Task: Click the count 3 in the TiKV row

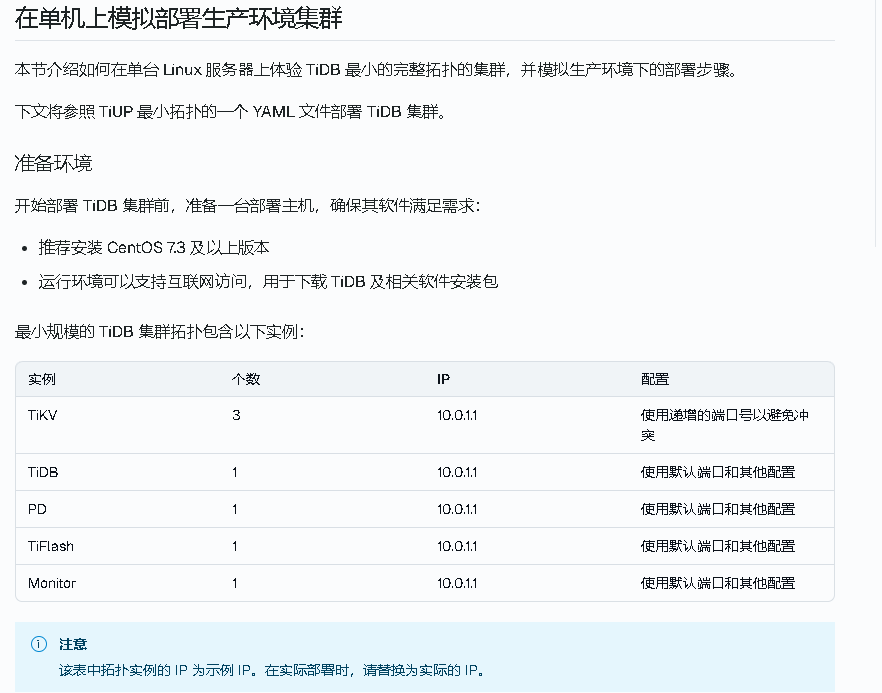Action: coord(236,415)
